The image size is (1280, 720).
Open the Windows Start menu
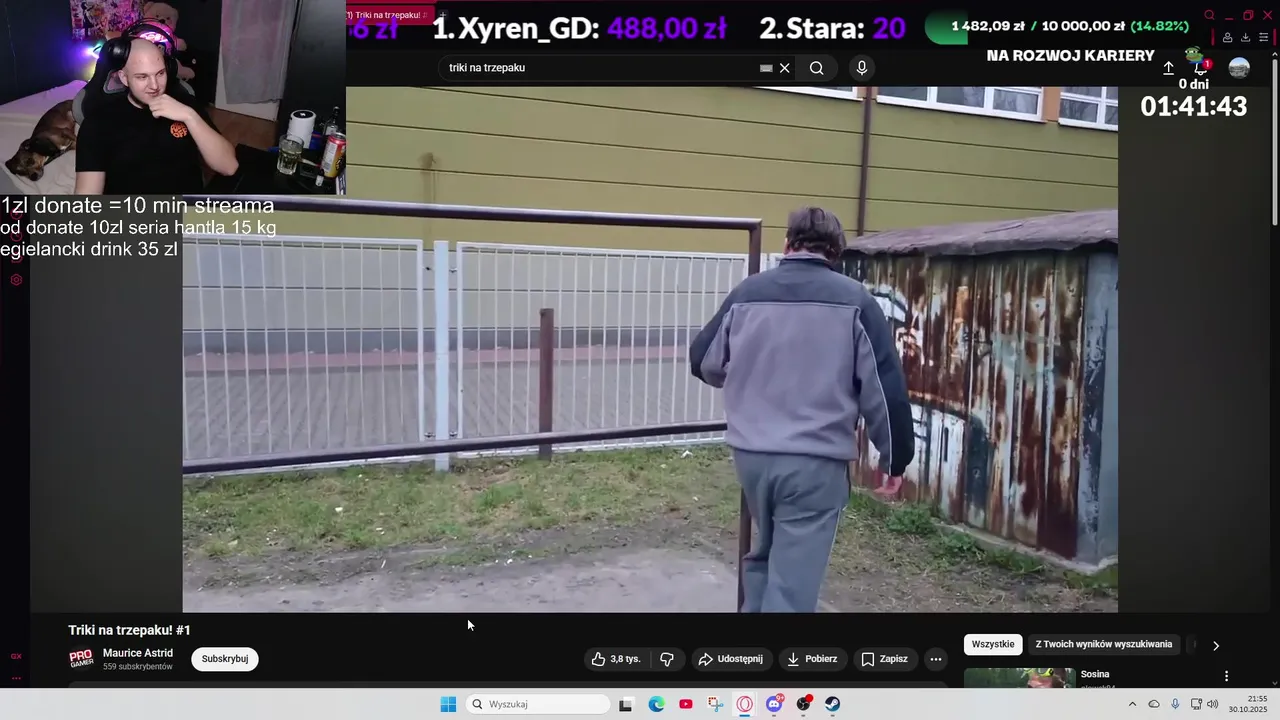(x=448, y=704)
